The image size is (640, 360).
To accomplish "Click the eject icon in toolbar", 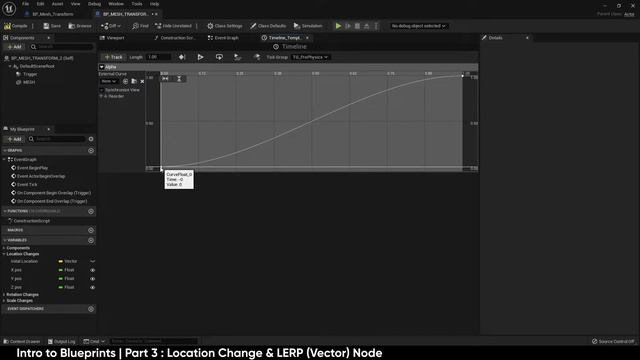I will tap(367, 26).
